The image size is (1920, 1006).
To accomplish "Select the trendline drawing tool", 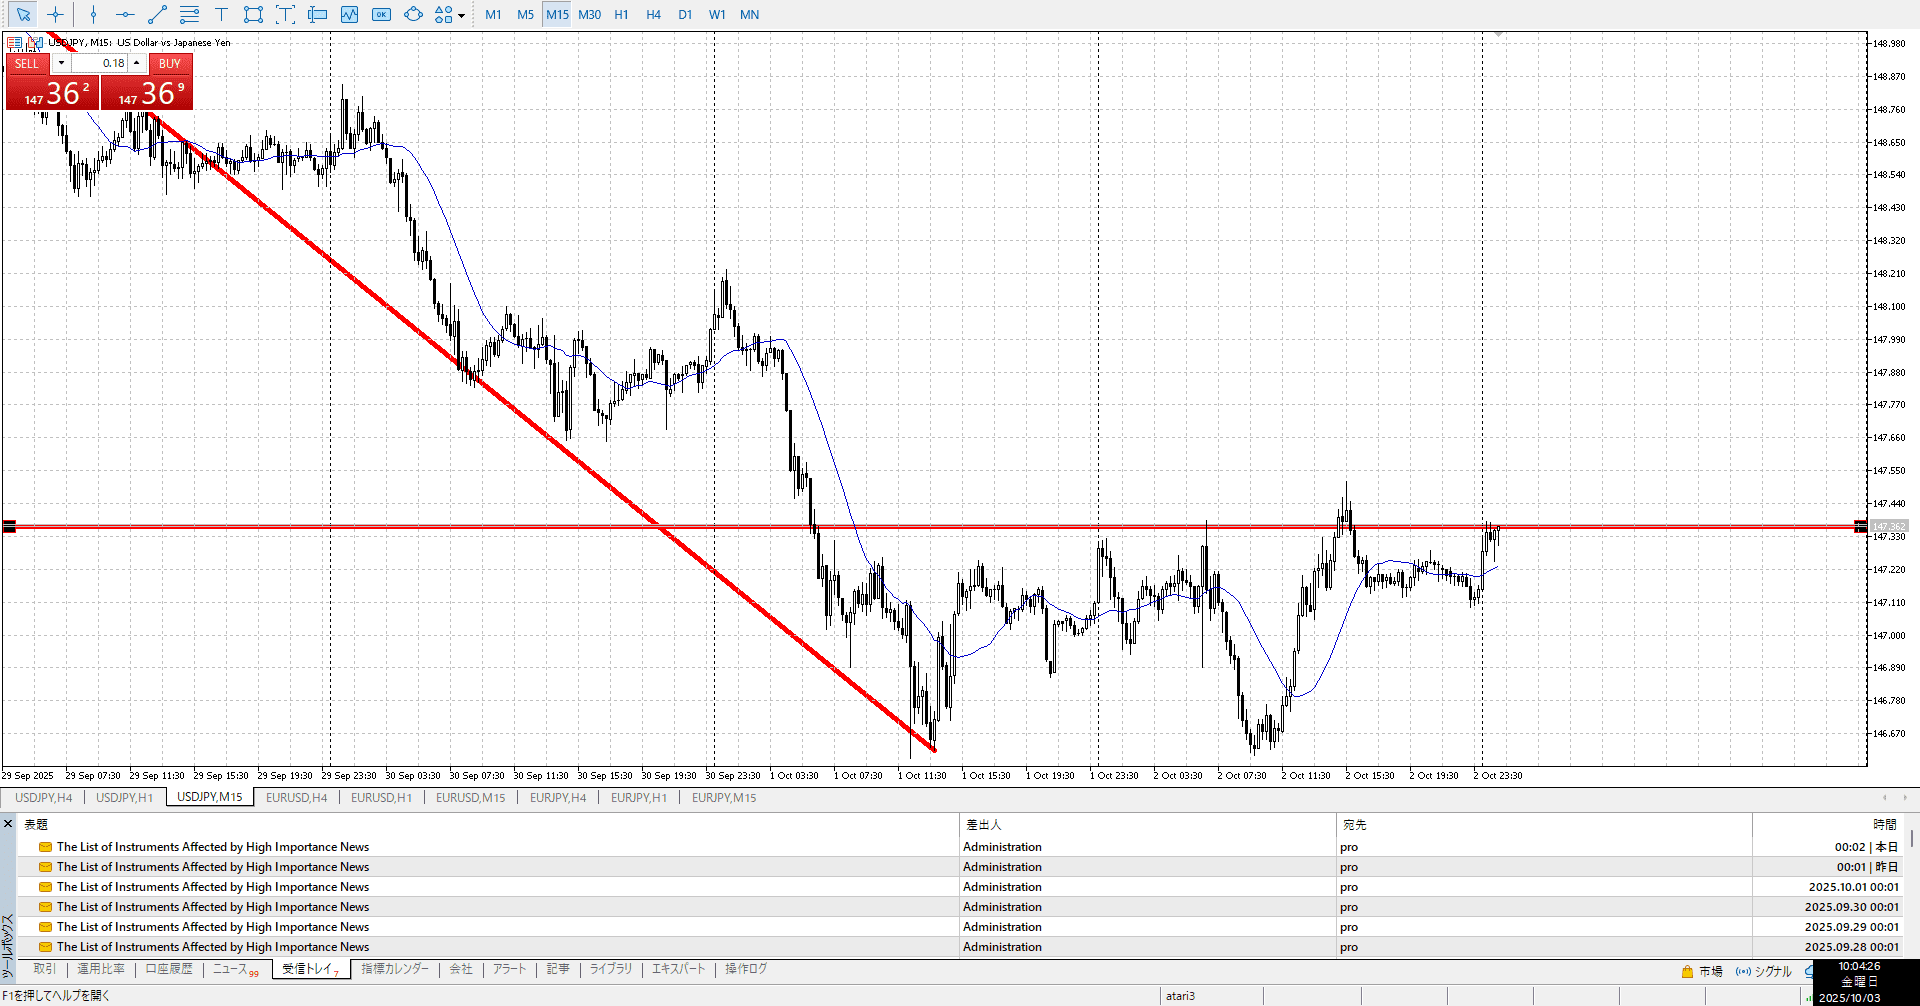I will tap(157, 15).
